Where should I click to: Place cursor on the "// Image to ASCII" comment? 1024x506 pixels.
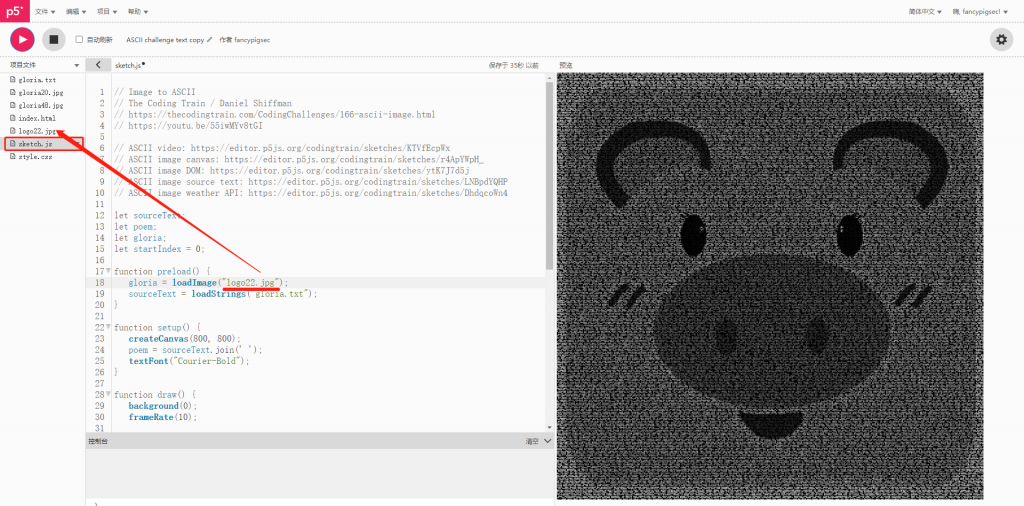pyautogui.click(x=154, y=92)
